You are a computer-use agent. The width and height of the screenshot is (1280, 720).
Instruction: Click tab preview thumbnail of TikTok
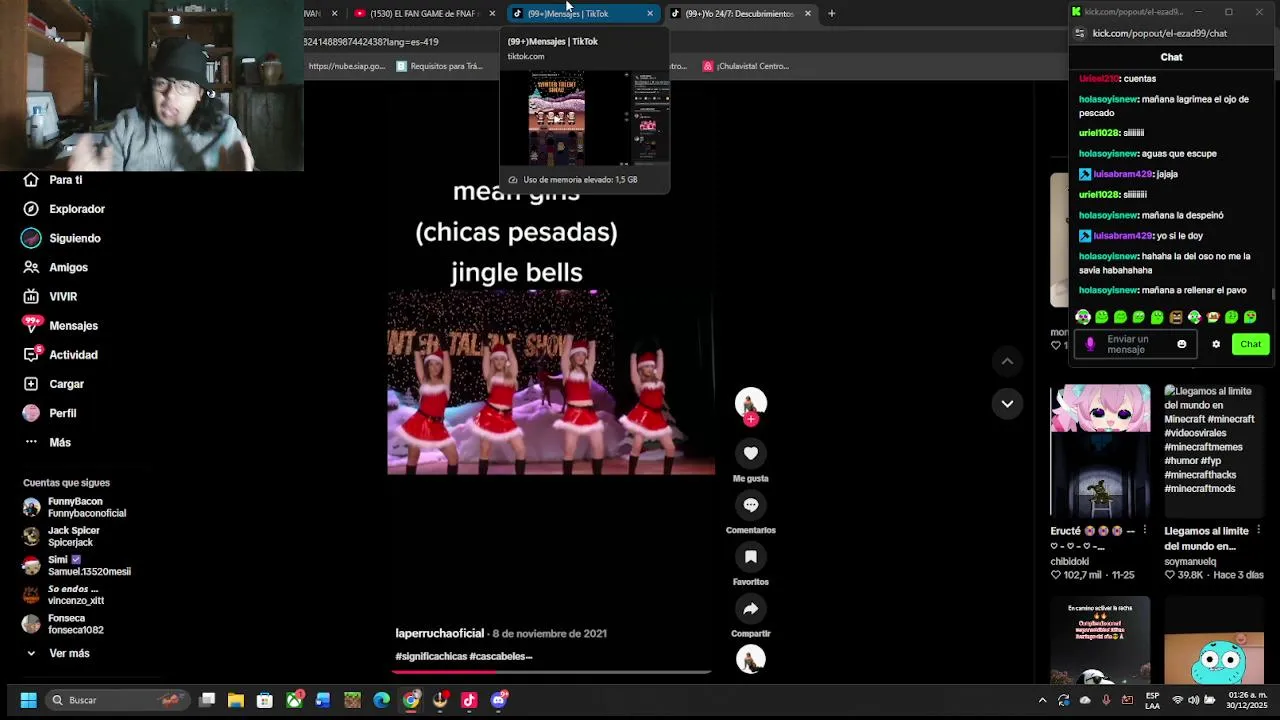[586, 117]
